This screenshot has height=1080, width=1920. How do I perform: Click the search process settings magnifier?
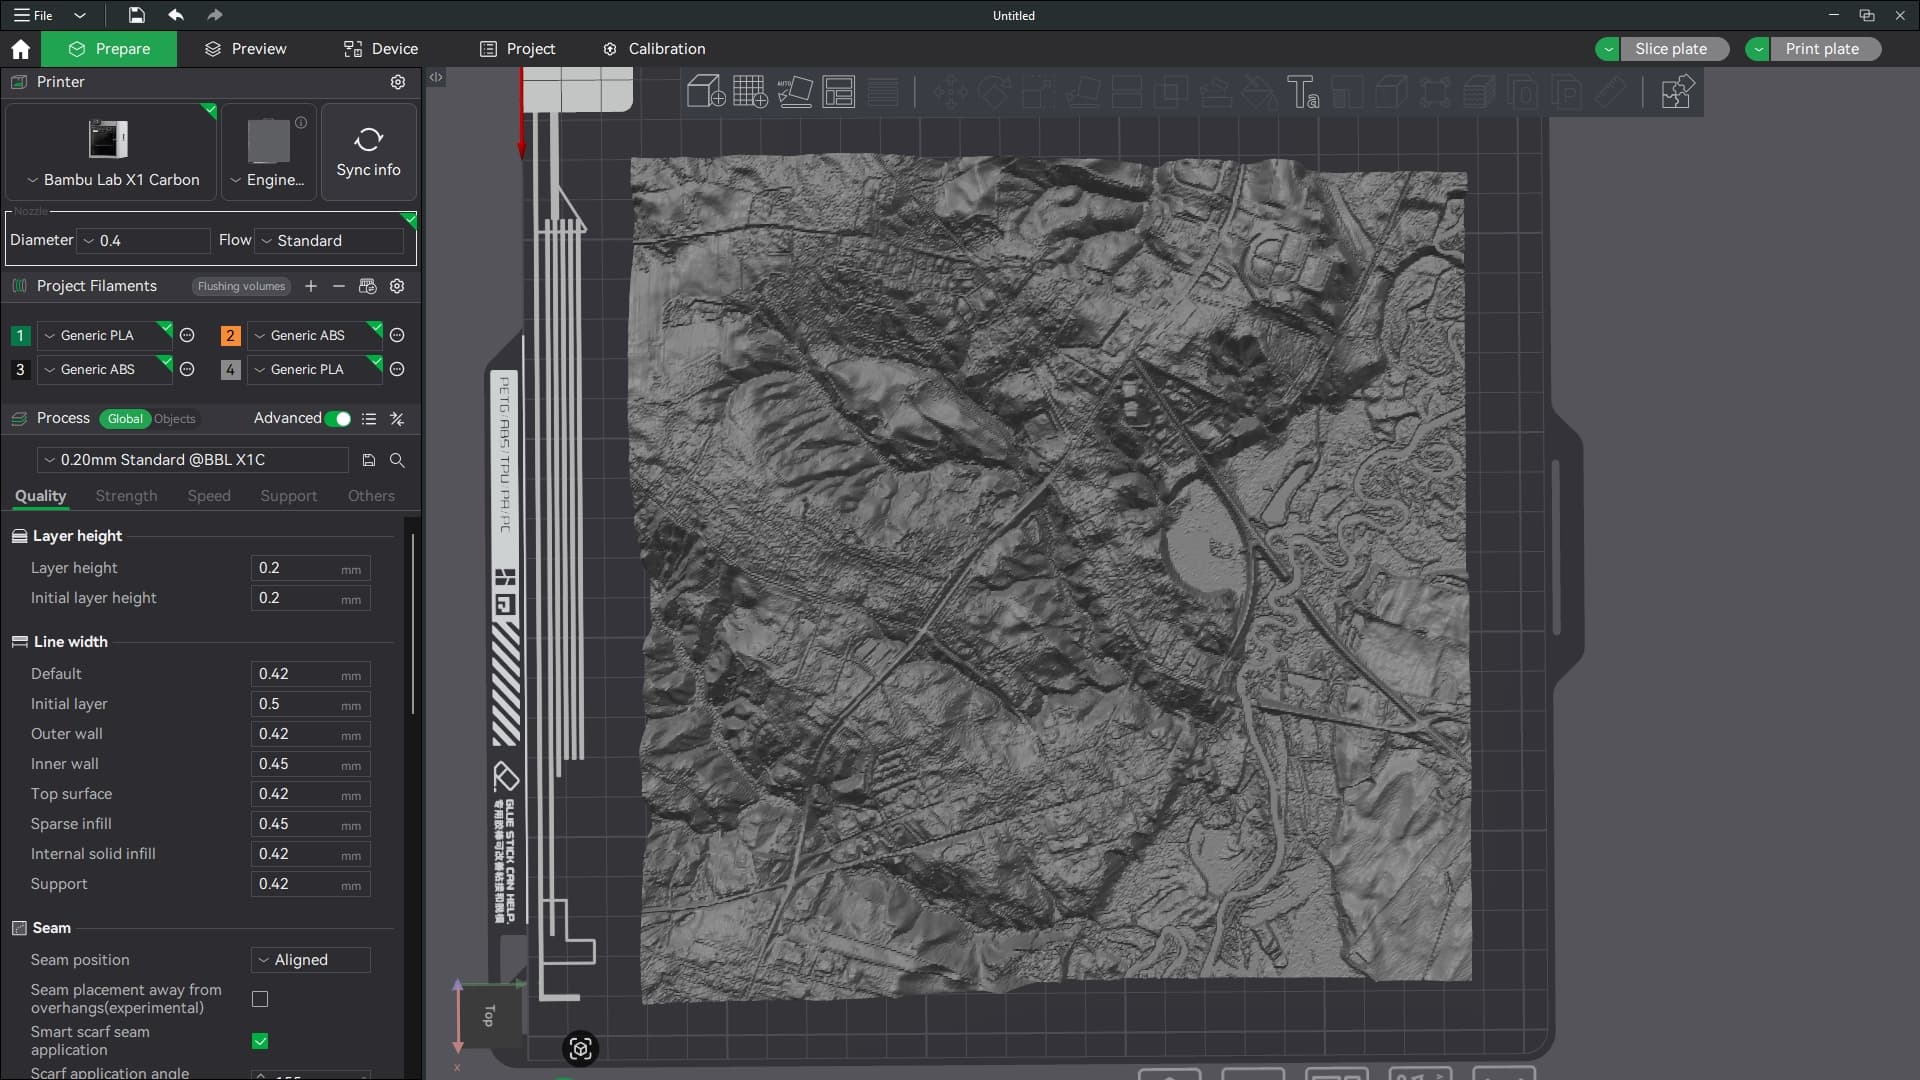click(x=397, y=460)
